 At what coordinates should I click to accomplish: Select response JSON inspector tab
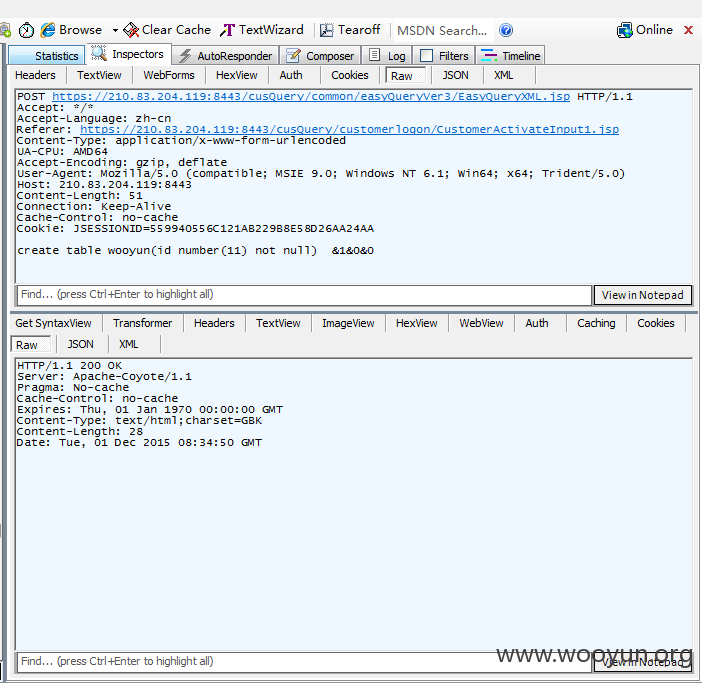(x=81, y=344)
